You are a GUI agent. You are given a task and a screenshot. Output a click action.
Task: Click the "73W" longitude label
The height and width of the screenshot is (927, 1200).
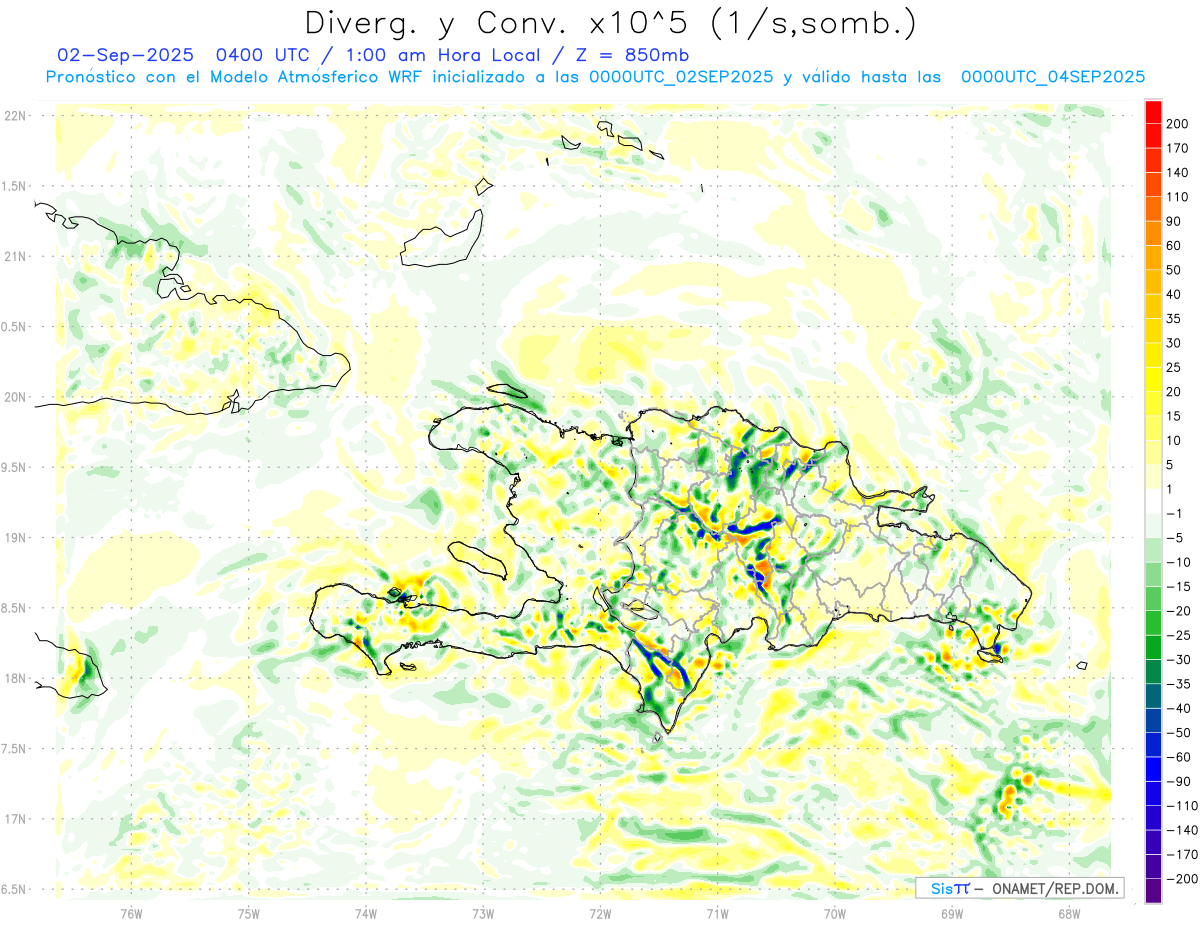[x=483, y=914]
